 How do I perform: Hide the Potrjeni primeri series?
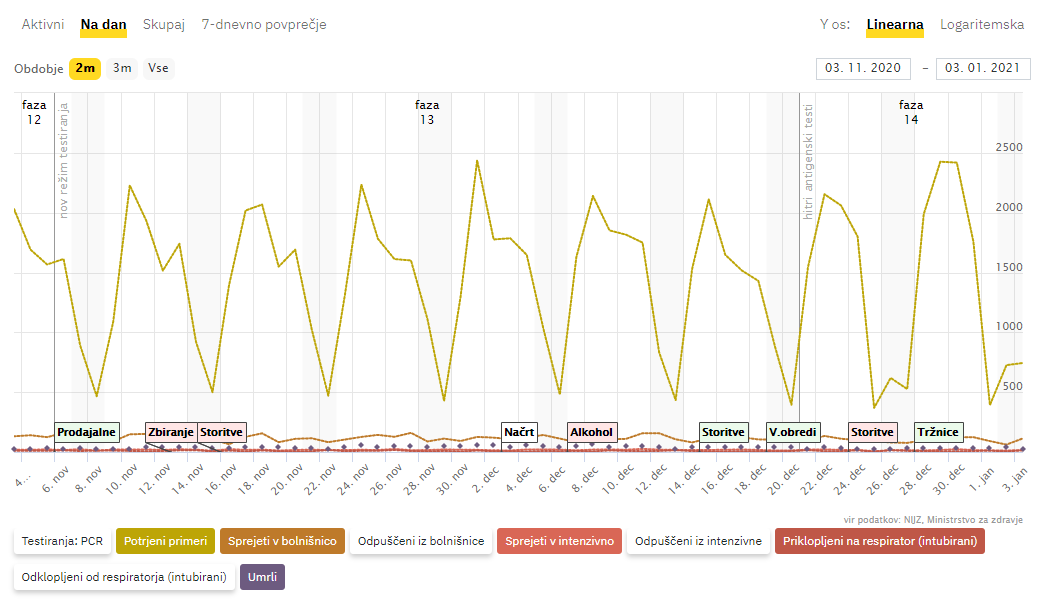165,541
